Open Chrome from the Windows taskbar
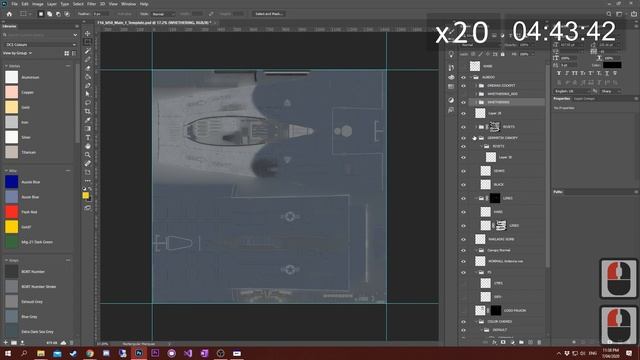640x360 pixels. click(x=90, y=353)
